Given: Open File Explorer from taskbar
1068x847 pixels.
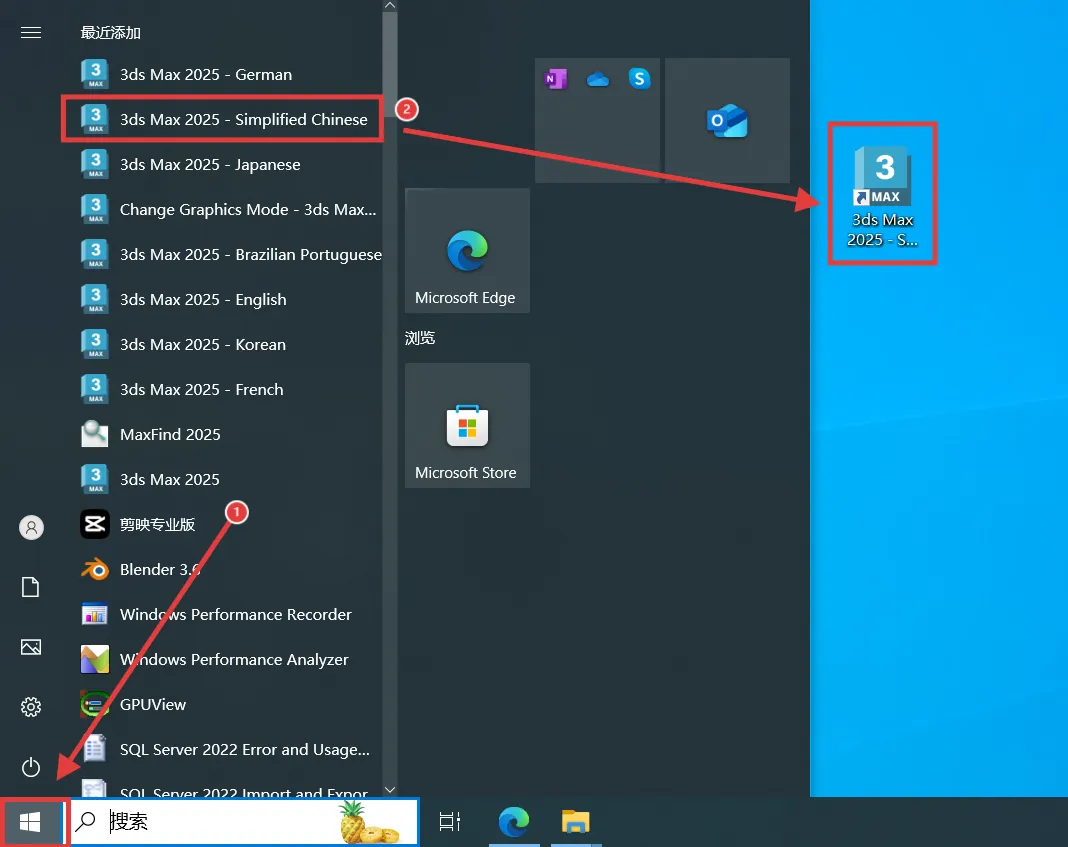Looking at the screenshot, I should (576, 822).
